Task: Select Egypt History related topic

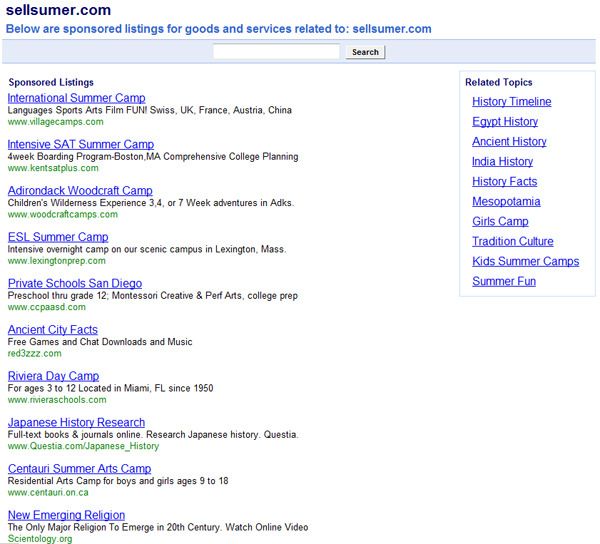Action: 505,122
